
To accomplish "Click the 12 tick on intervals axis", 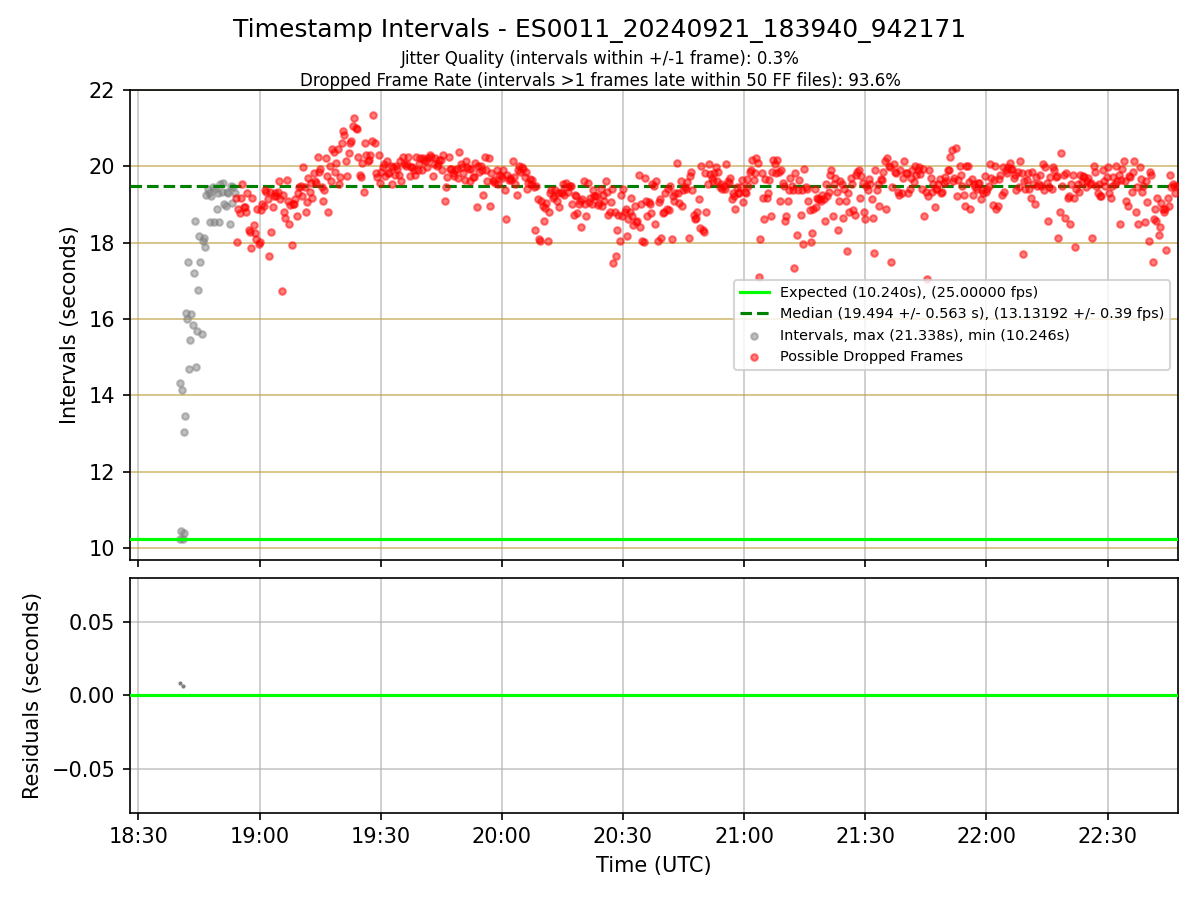I will pos(103,472).
